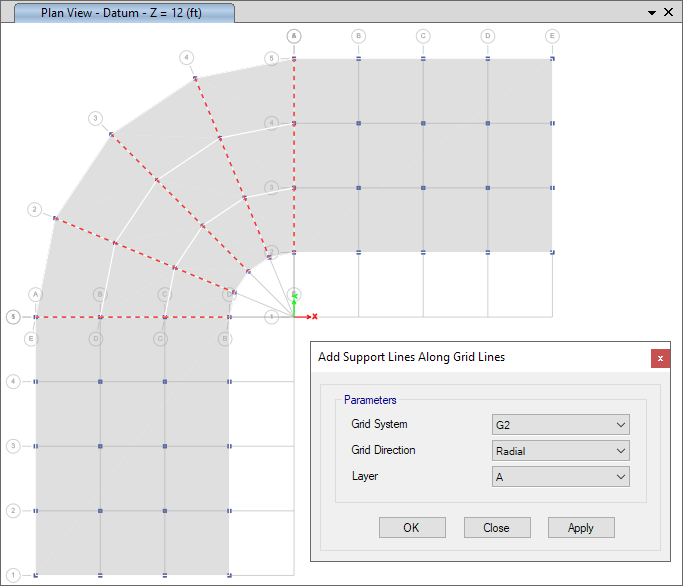Expand the Layer dropdown showing A
The height and width of the screenshot is (586, 683).
pyautogui.click(x=561, y=477)
